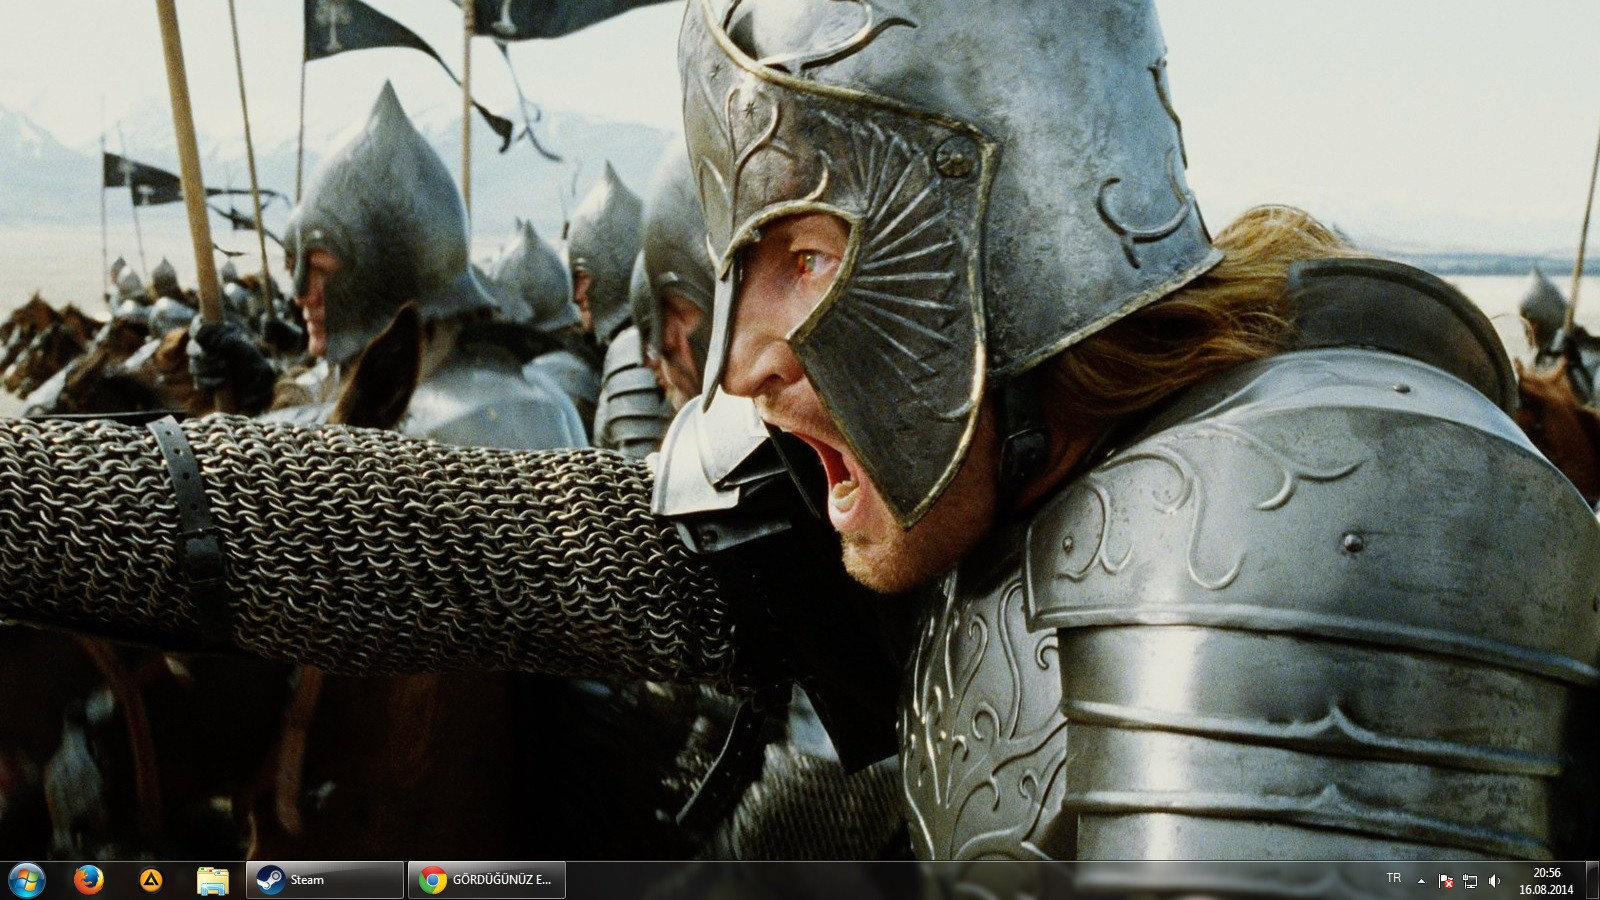Switch to the GÖRDÜĞÜNÜZ E... Chrome window

click(501, 880)
